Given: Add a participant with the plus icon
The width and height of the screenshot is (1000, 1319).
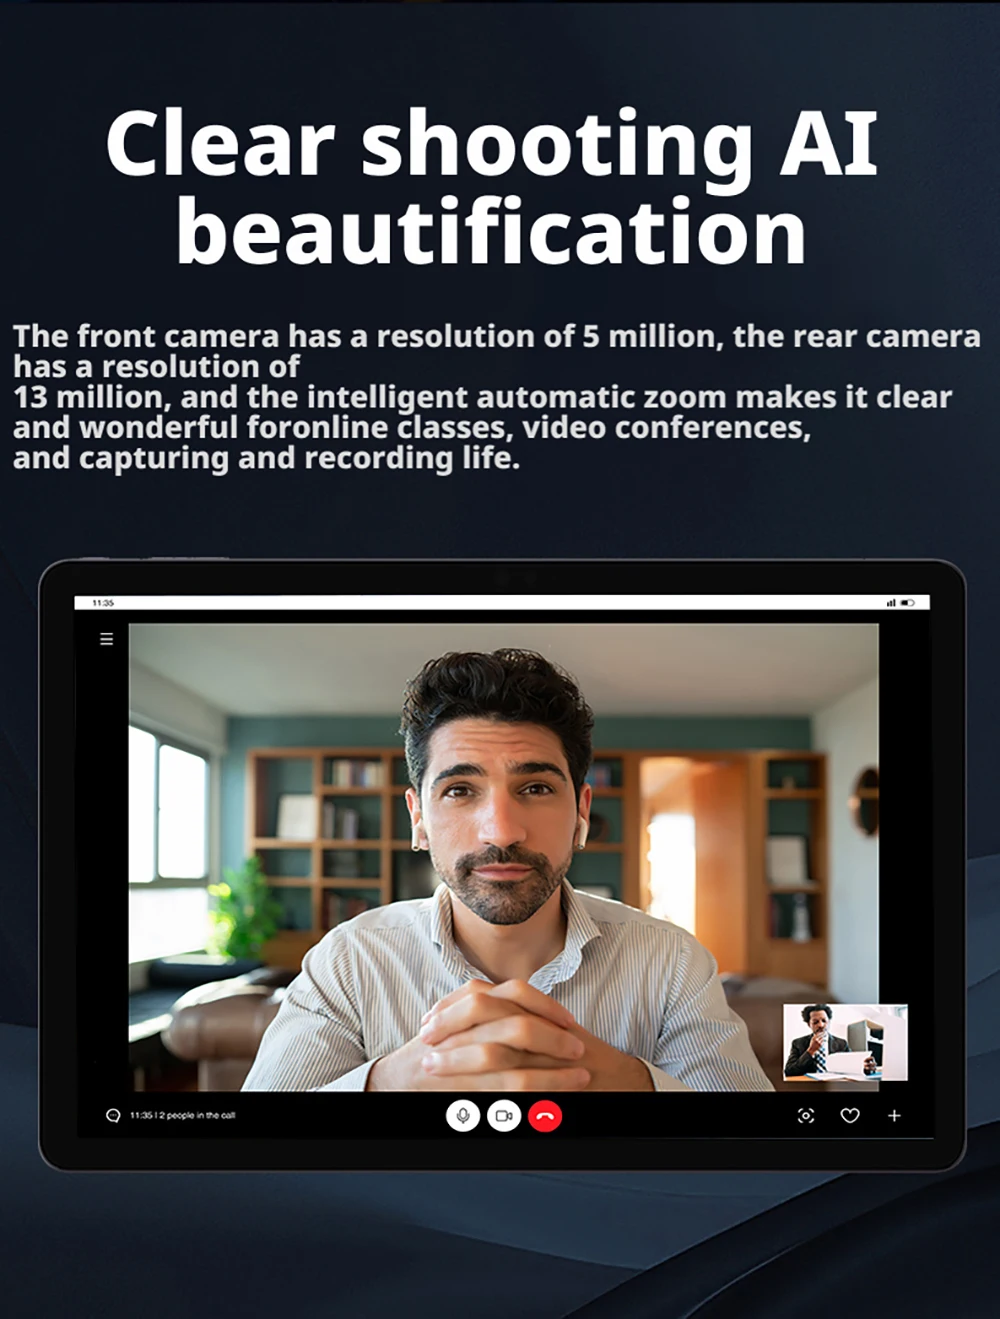Looking at the screenshot, I should pos(894,1115).
